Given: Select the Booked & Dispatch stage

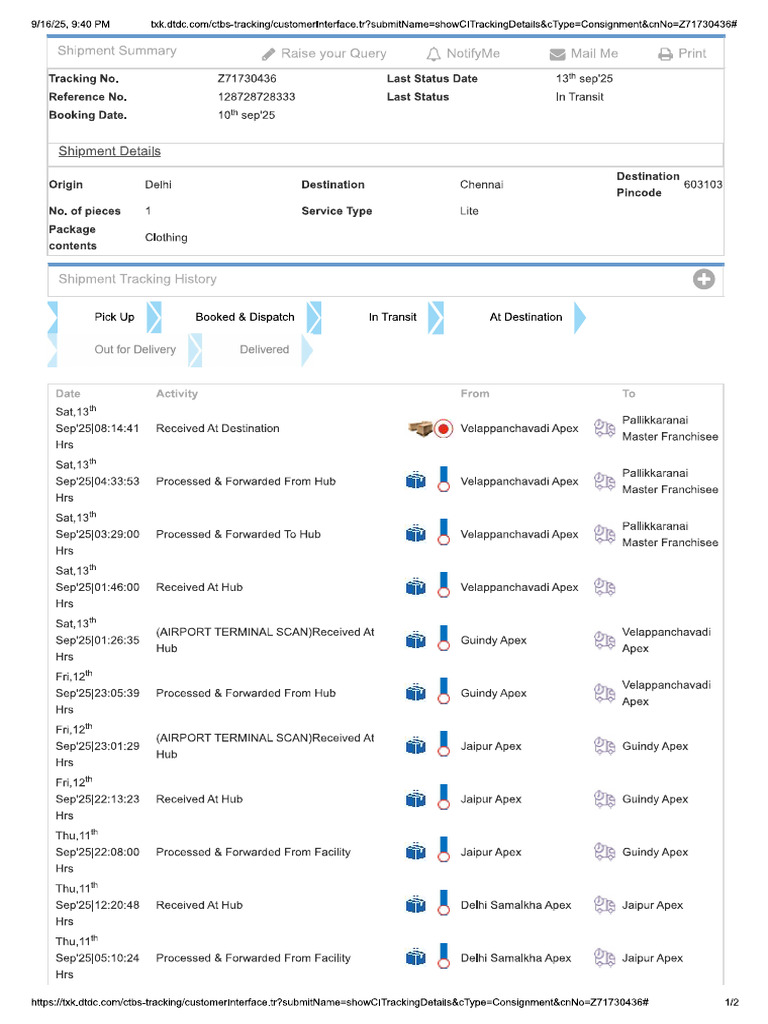Looking at the screenshot, I should [x=245, y=317].
